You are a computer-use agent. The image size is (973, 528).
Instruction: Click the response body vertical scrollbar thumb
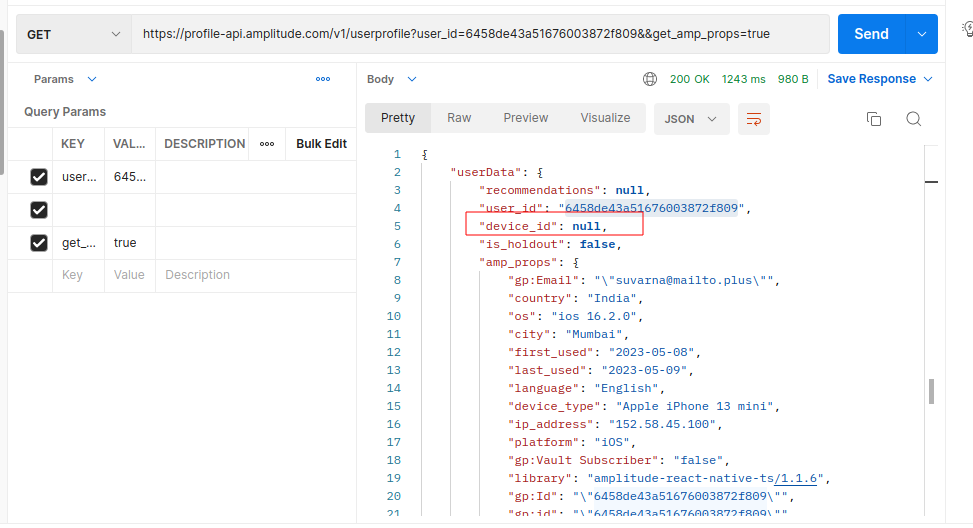tap(932, 391)
